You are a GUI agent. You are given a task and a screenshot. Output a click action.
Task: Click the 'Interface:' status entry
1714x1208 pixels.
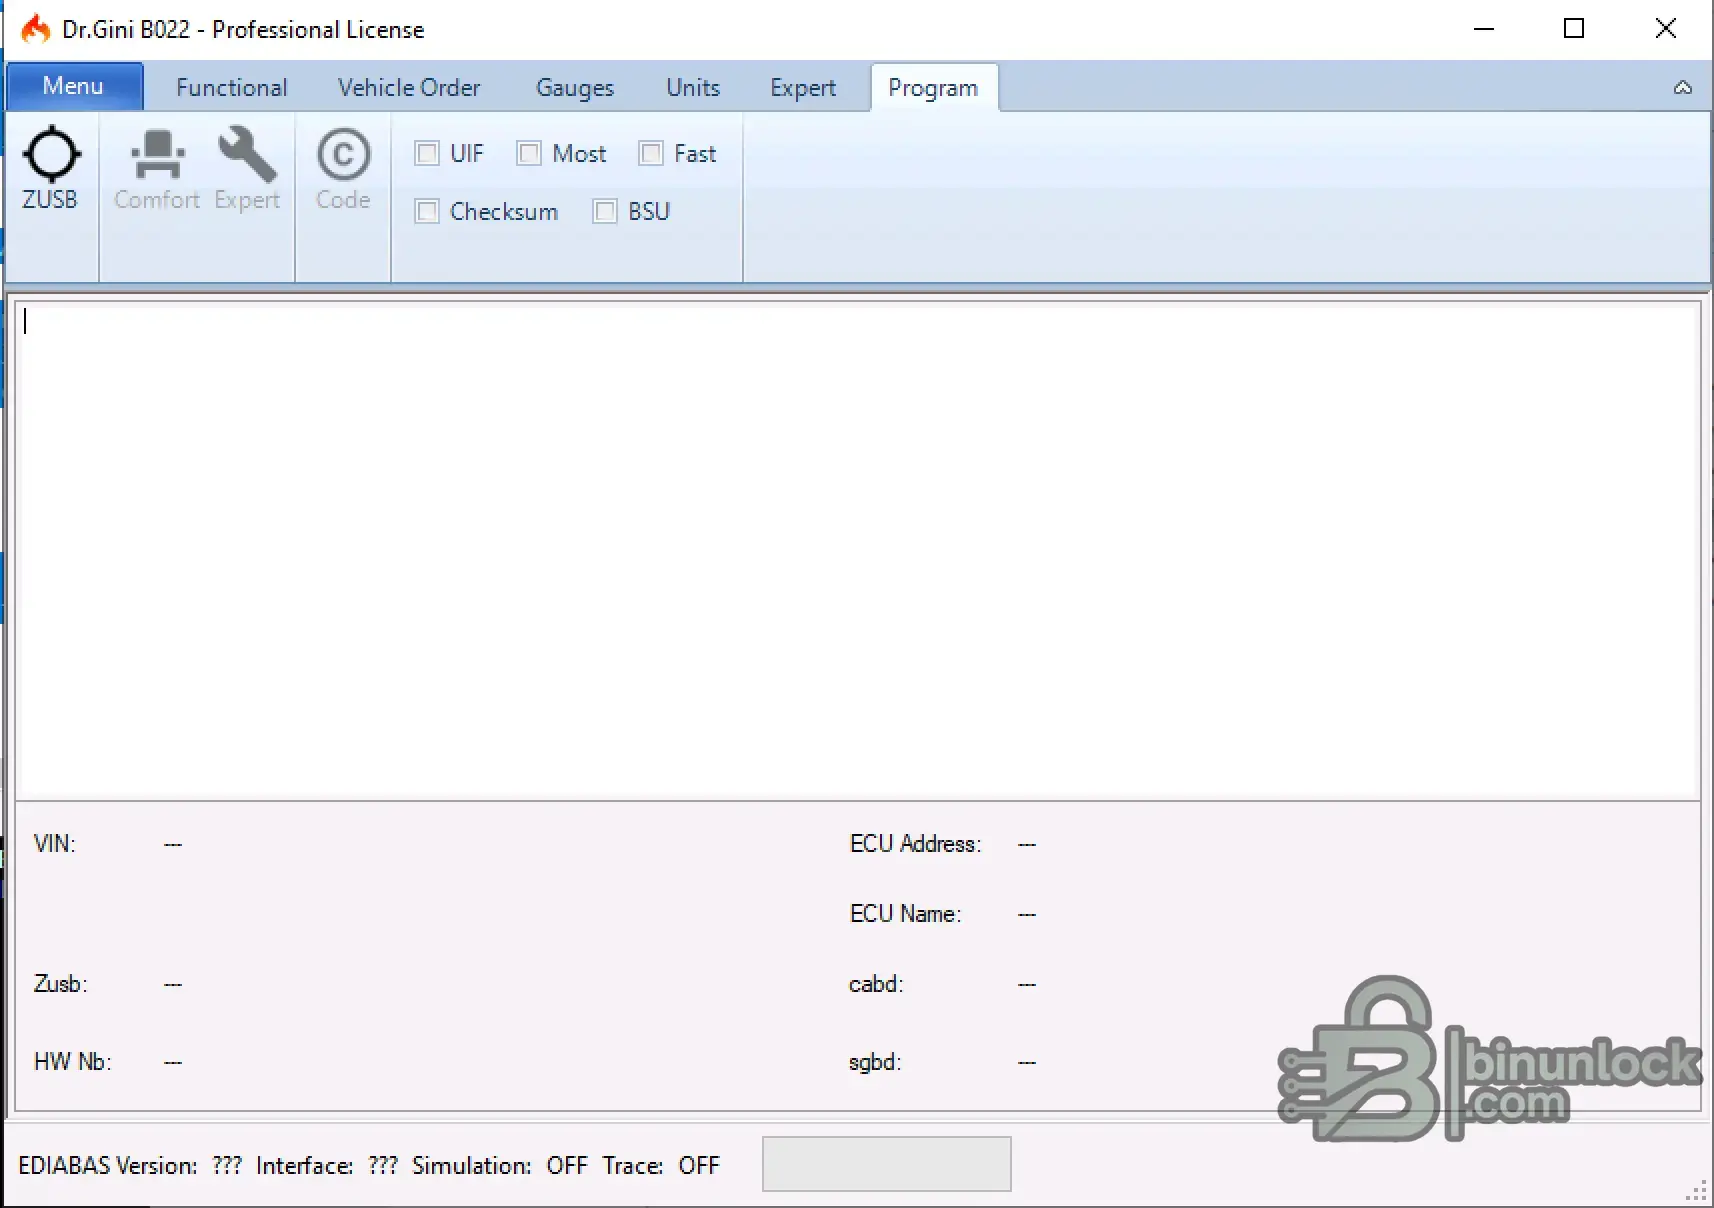(x=305, y=1166)
